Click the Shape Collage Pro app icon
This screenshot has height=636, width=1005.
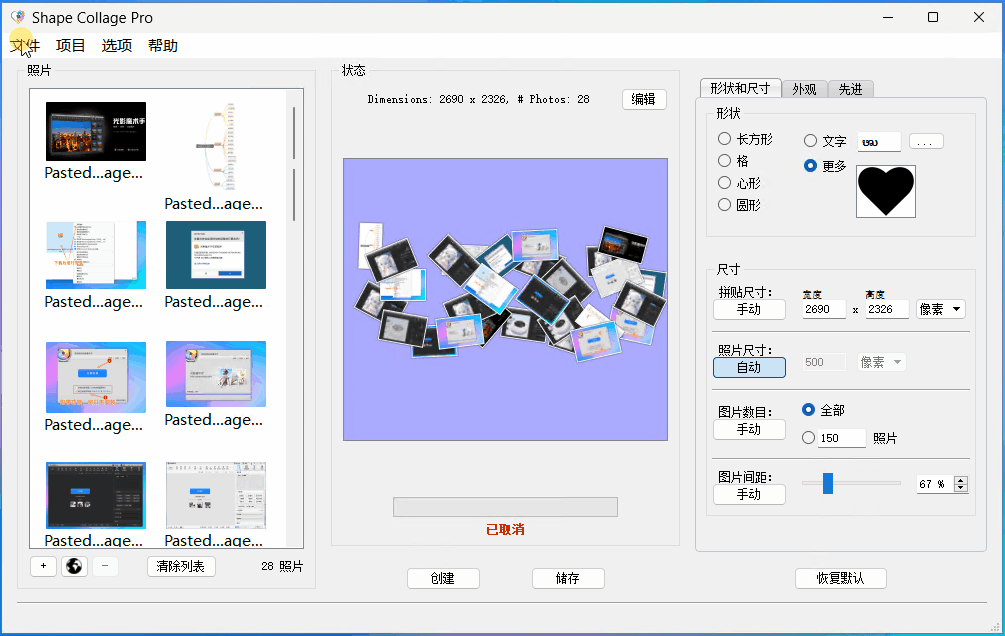[x=18, y=17]
